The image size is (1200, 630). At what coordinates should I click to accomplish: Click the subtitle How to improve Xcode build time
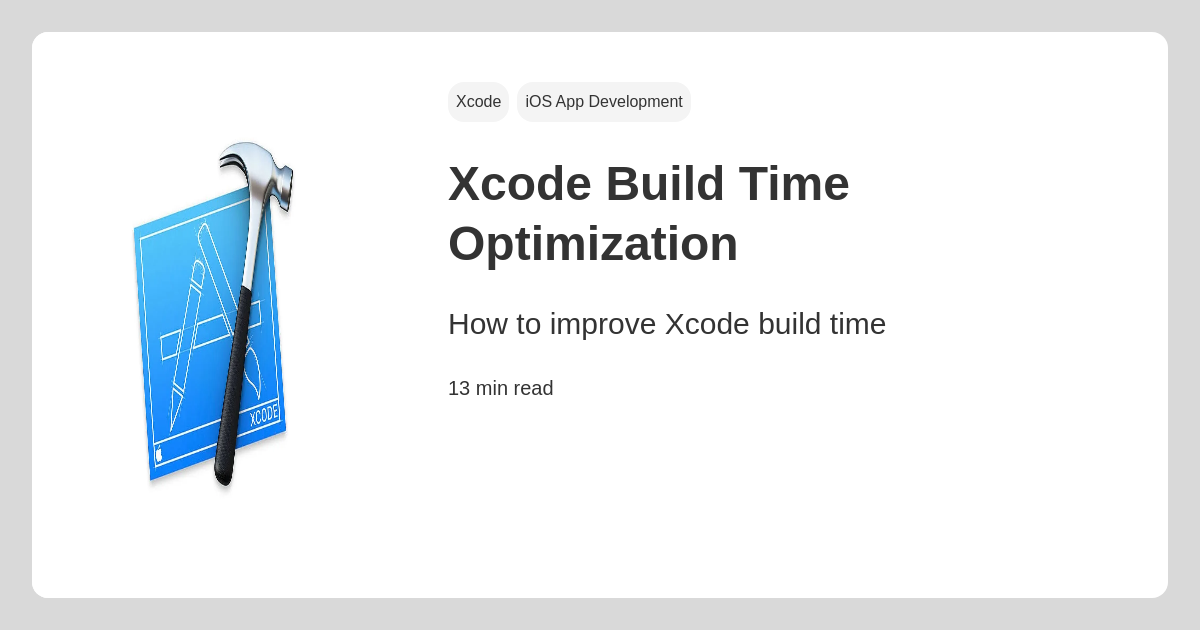(667, 324)
